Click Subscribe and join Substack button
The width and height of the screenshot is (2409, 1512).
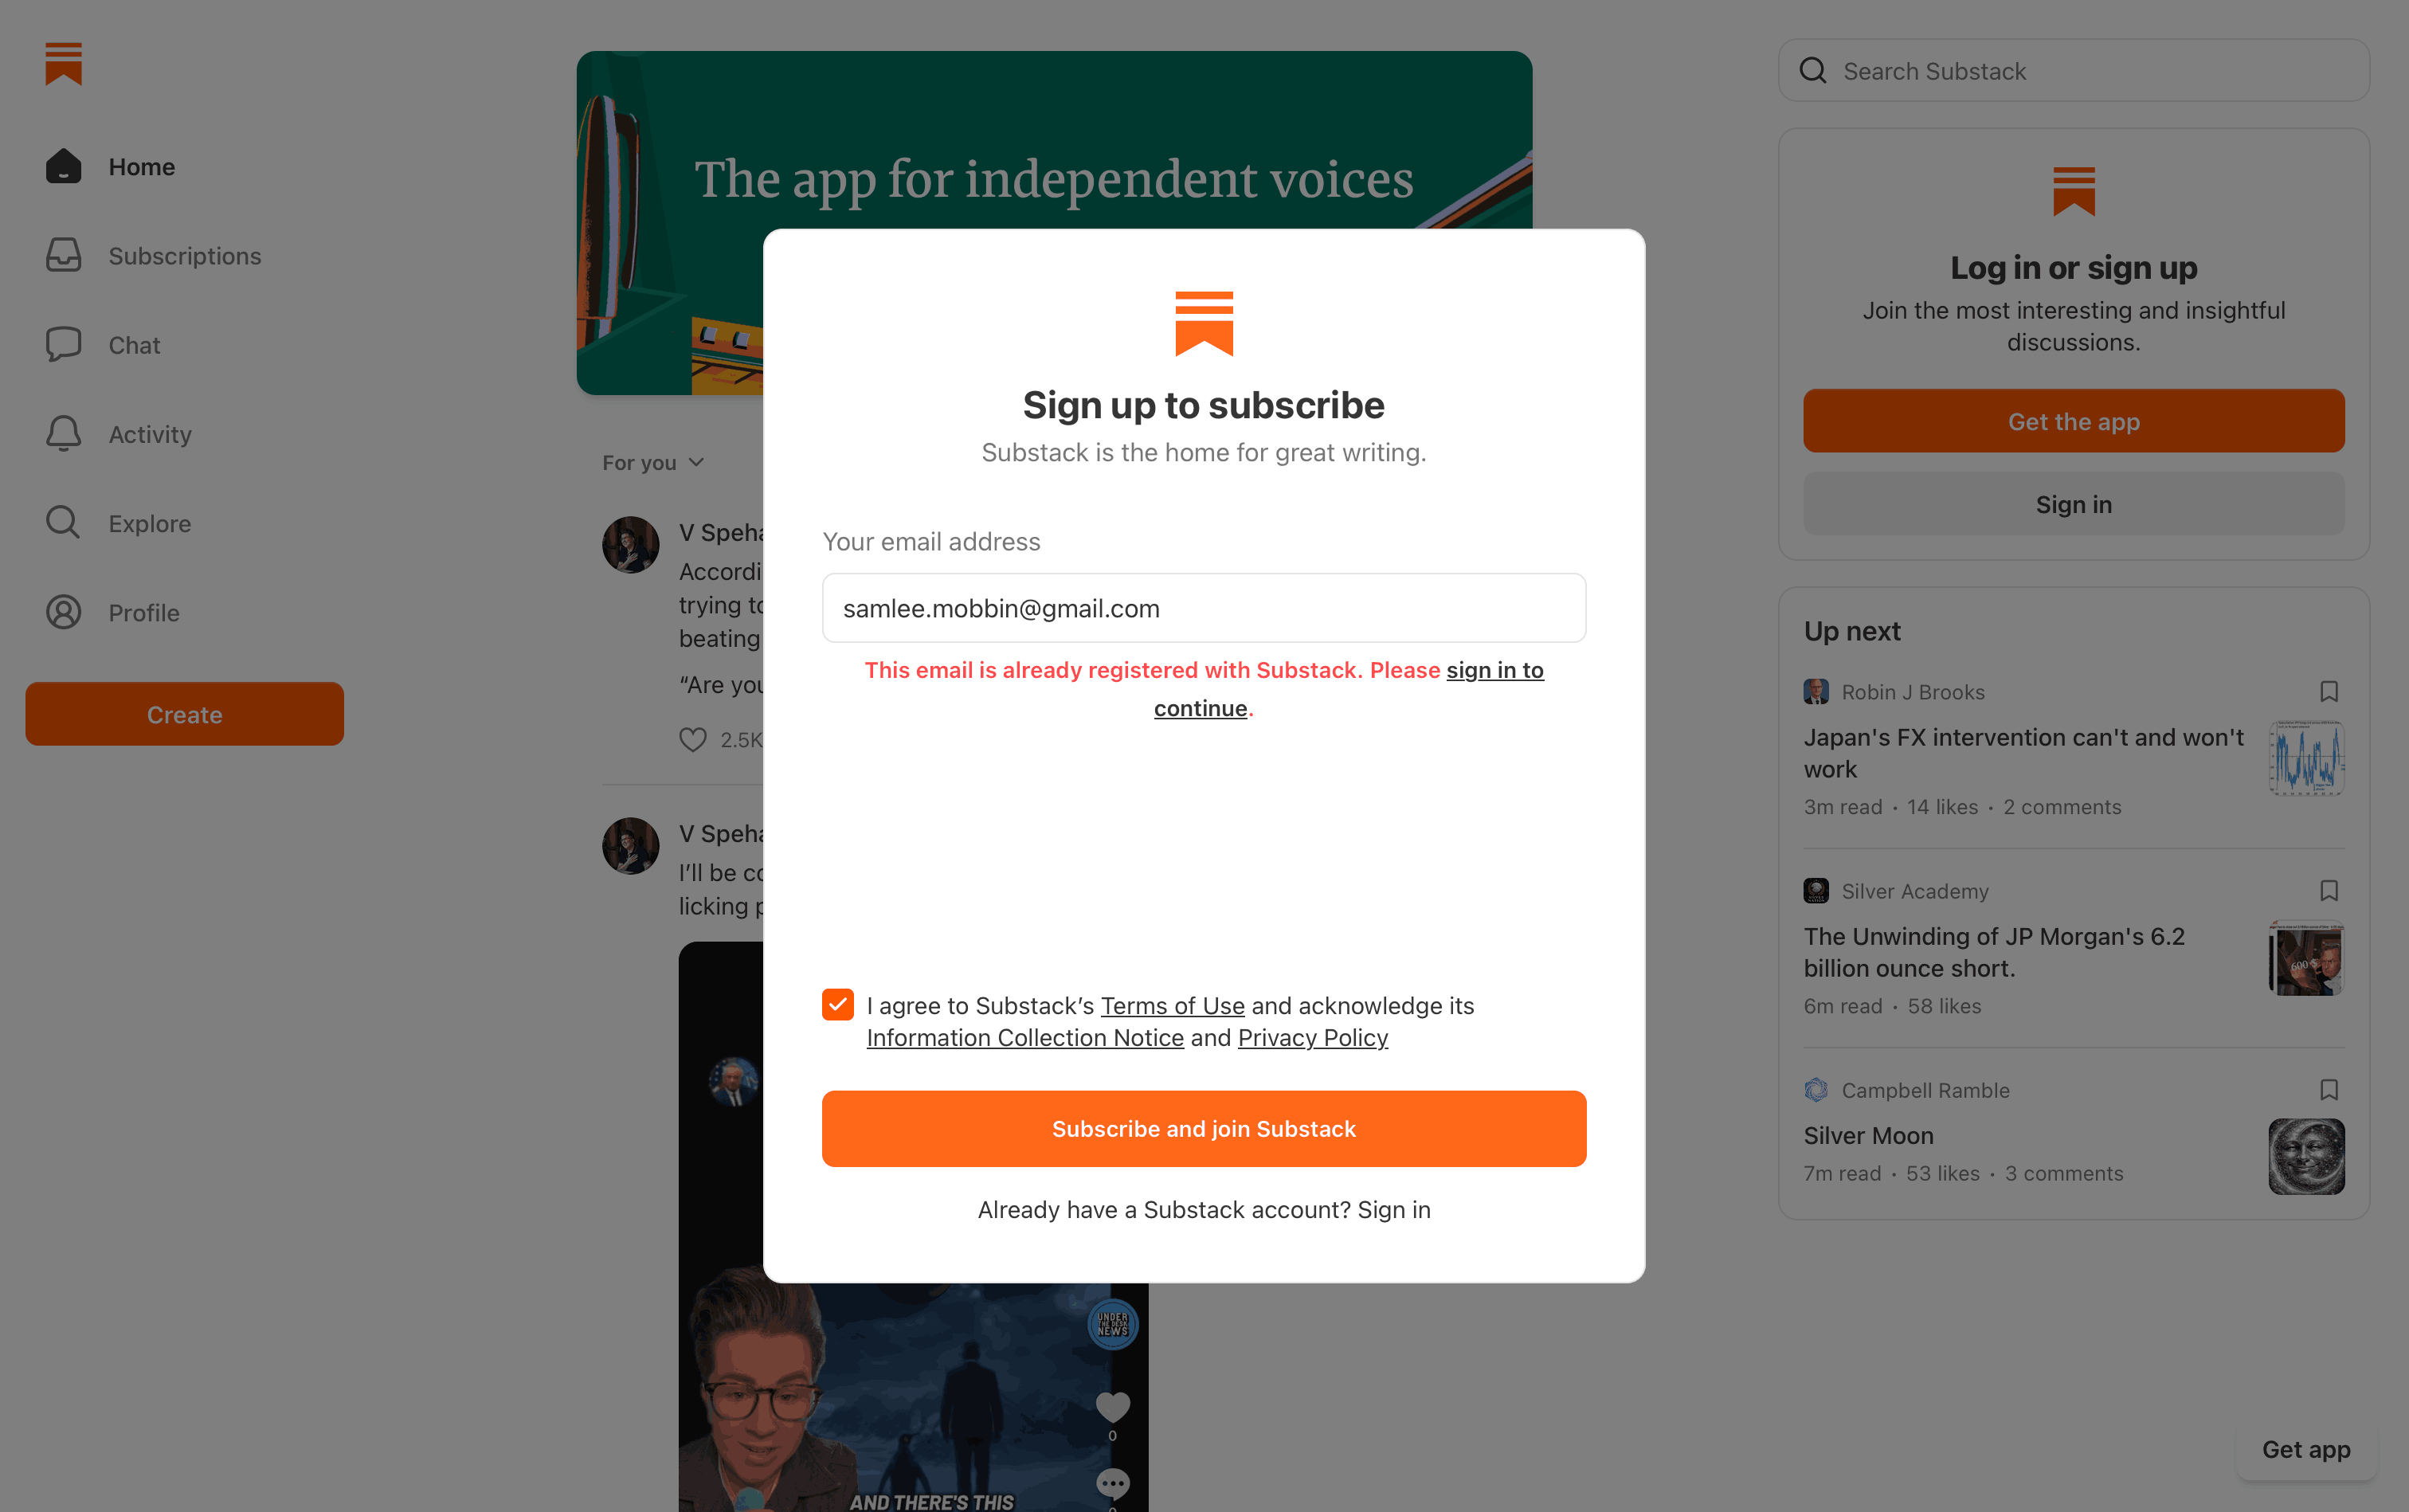(x=1203, y=1129)
